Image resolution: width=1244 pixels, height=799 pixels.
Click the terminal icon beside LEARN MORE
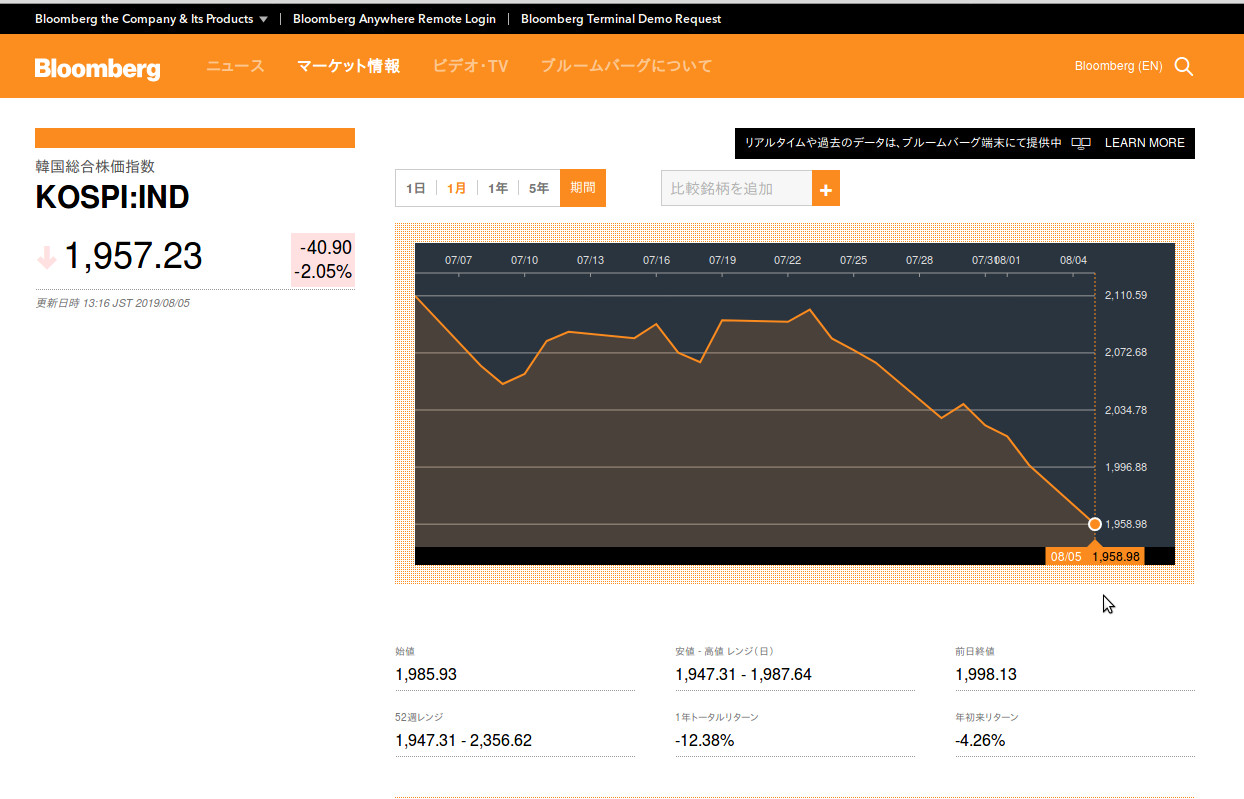point(1081,143)
